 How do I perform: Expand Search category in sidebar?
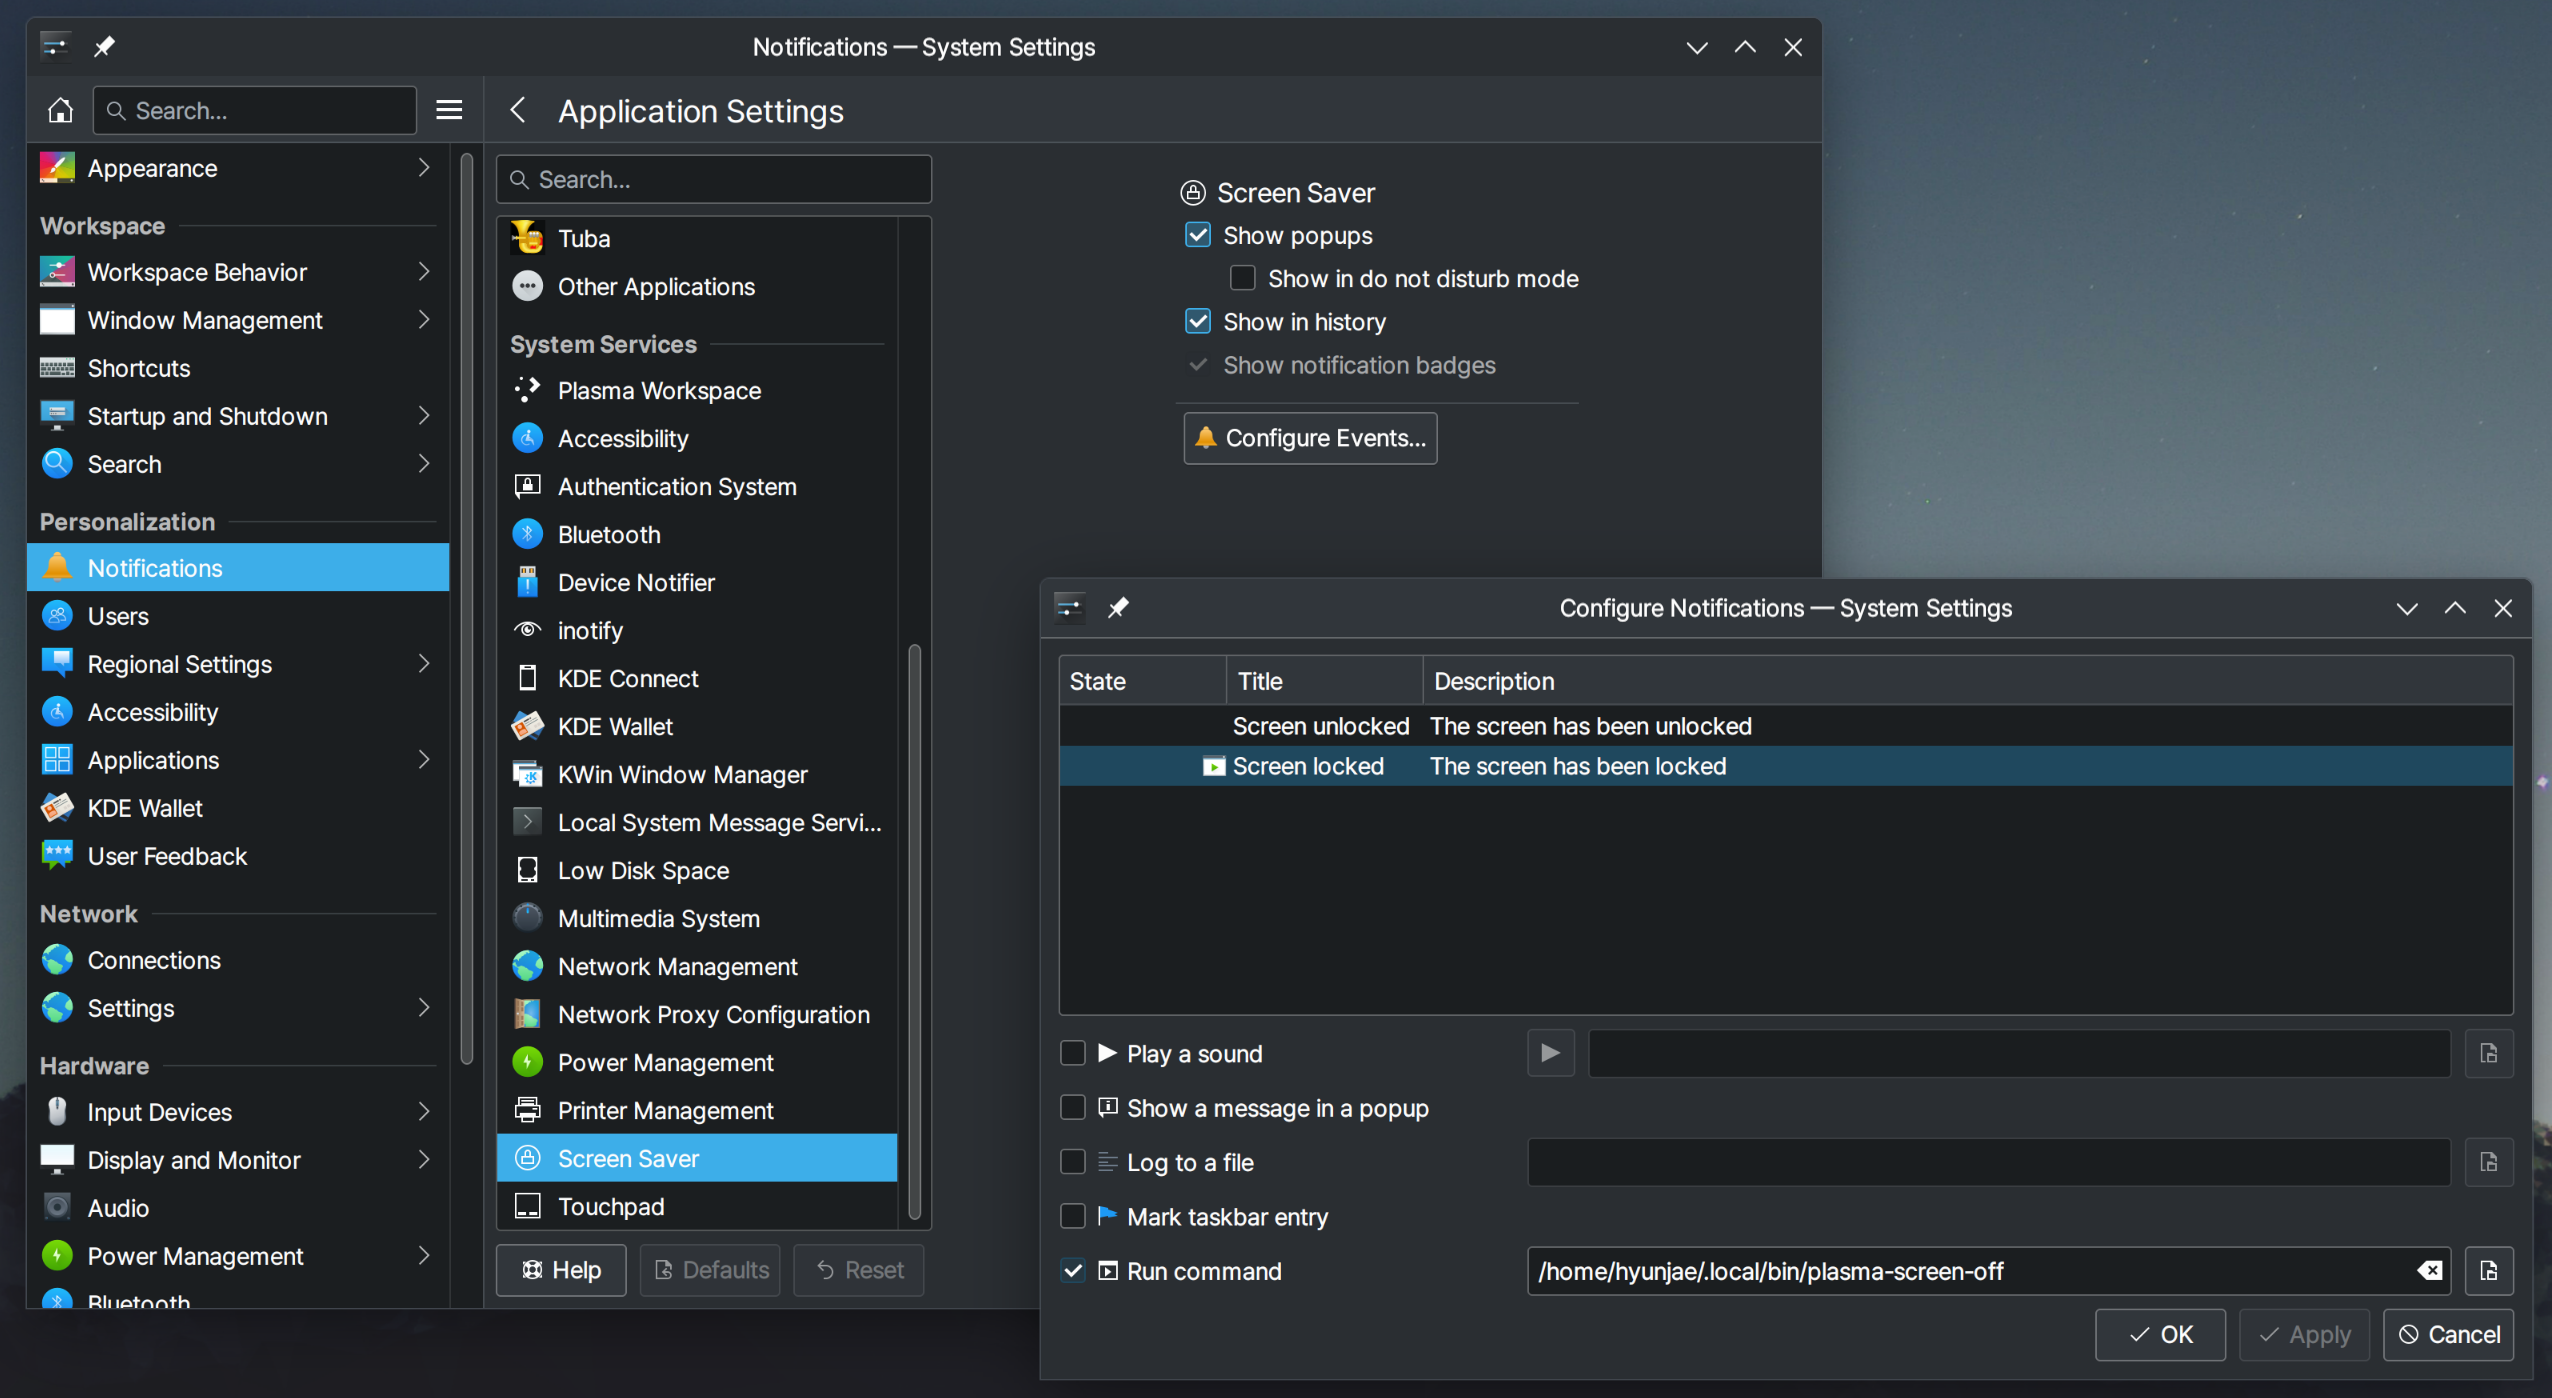[424, 463]
